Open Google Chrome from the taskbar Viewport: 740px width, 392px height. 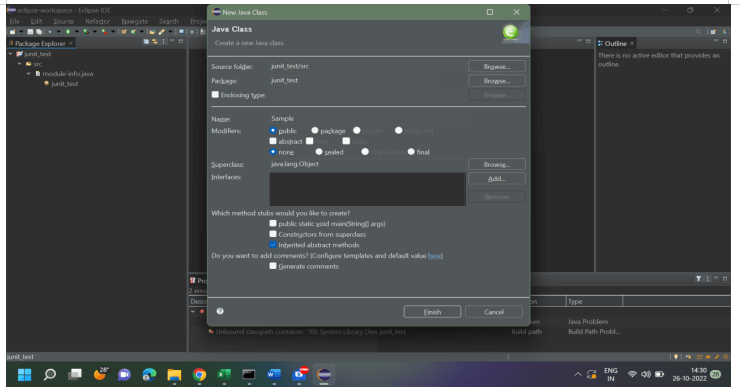[199, 375]
